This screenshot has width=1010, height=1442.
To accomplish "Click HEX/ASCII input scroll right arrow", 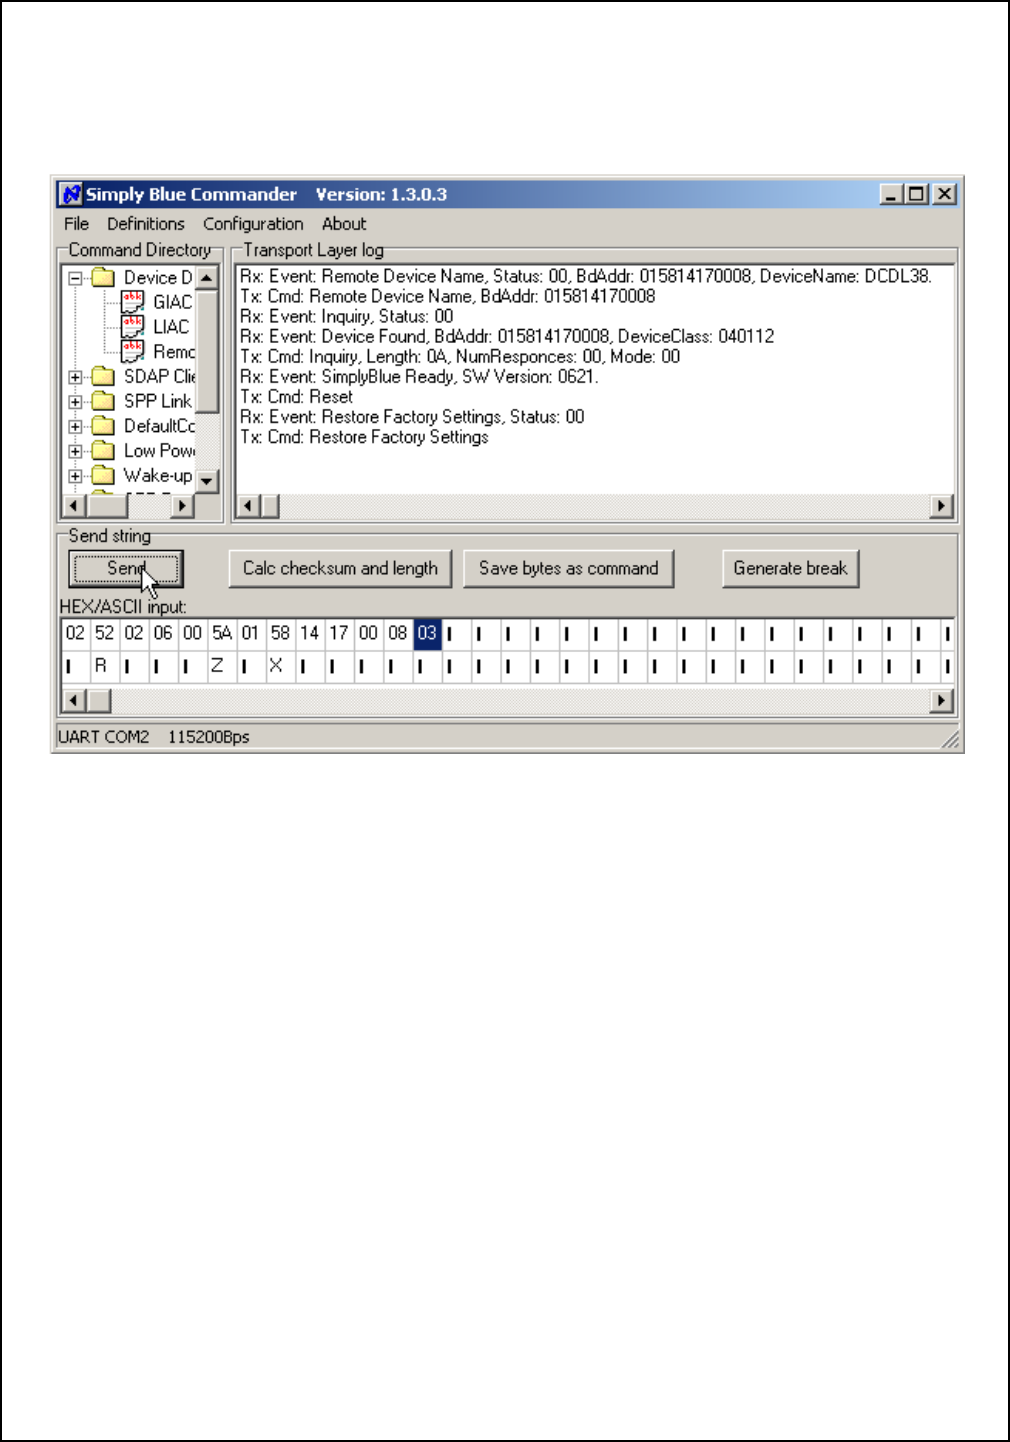I will (941, 700).
